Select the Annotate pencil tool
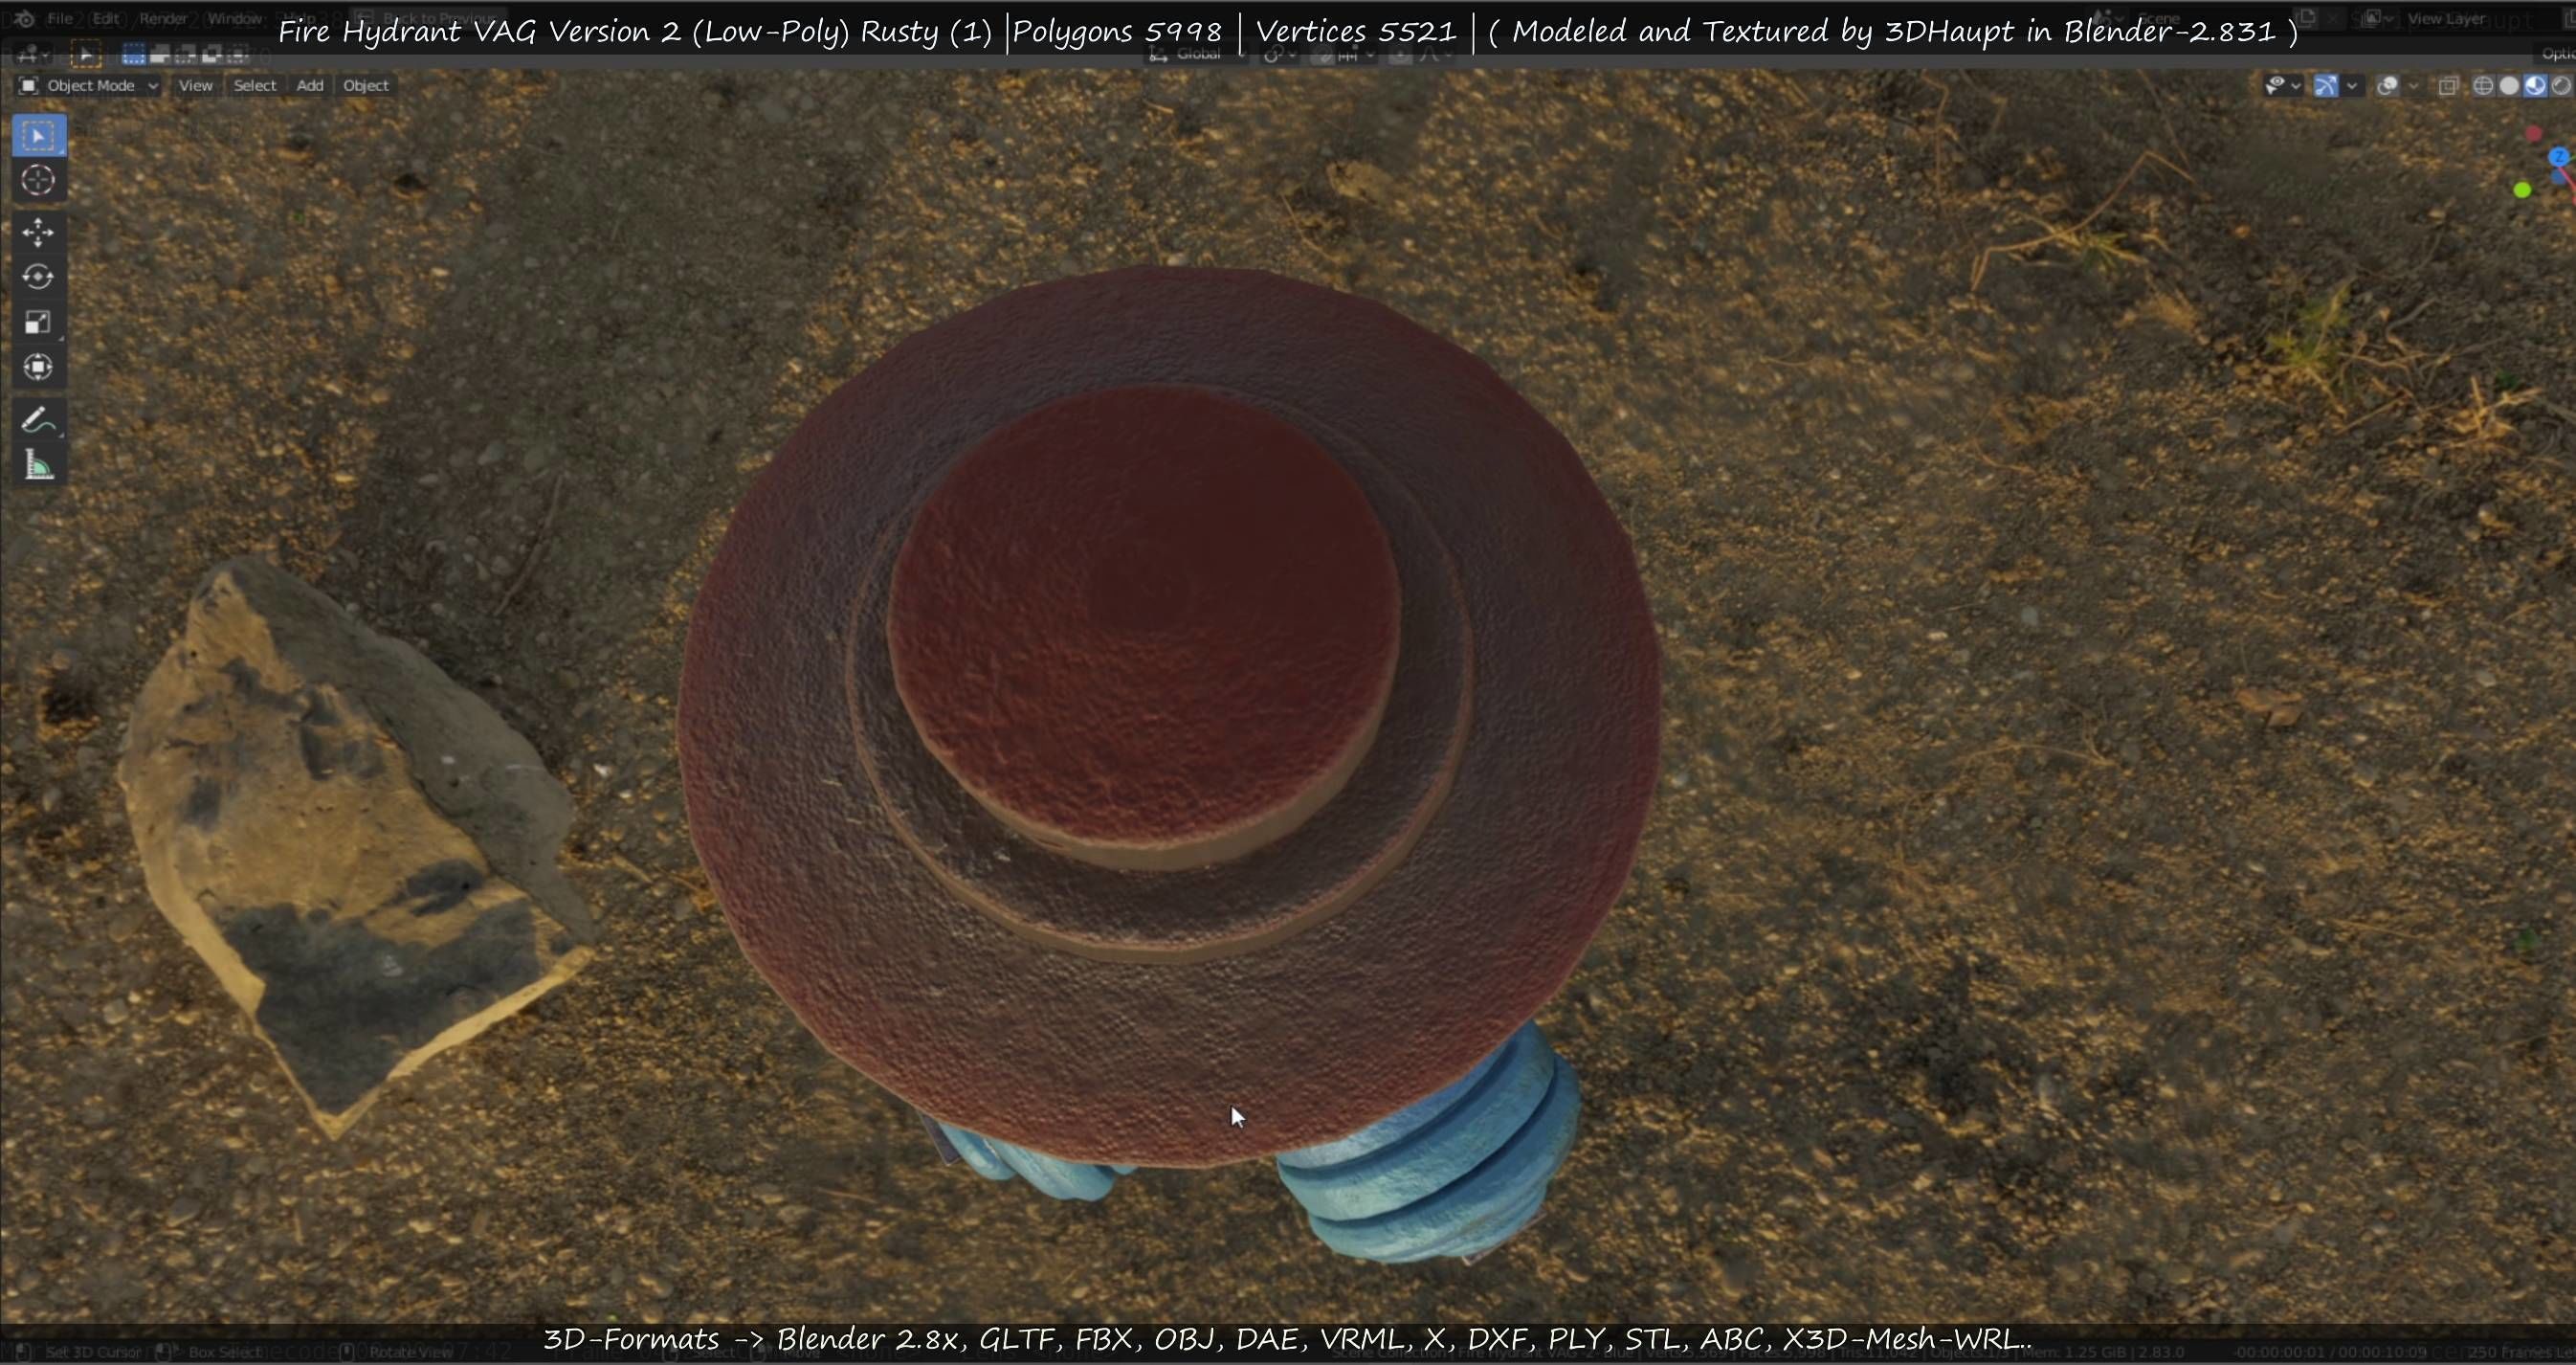This screenshot has height=1365, width=2576. click(39, 420)
